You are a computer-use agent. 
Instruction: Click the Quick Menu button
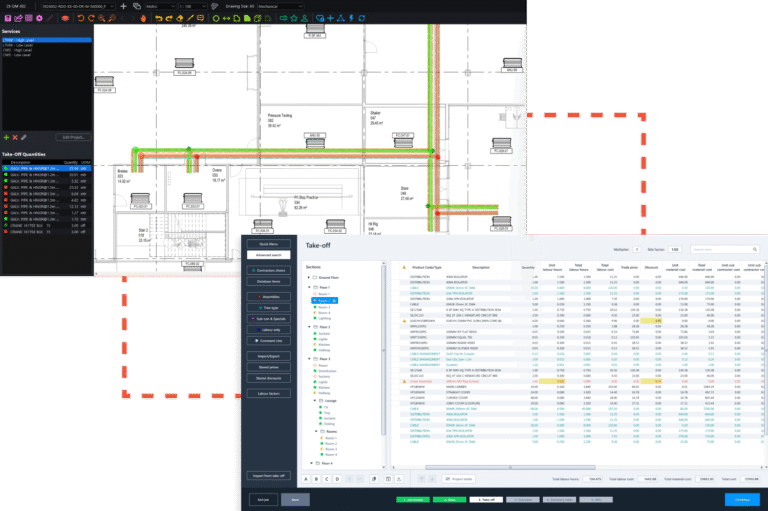(268, 244)
